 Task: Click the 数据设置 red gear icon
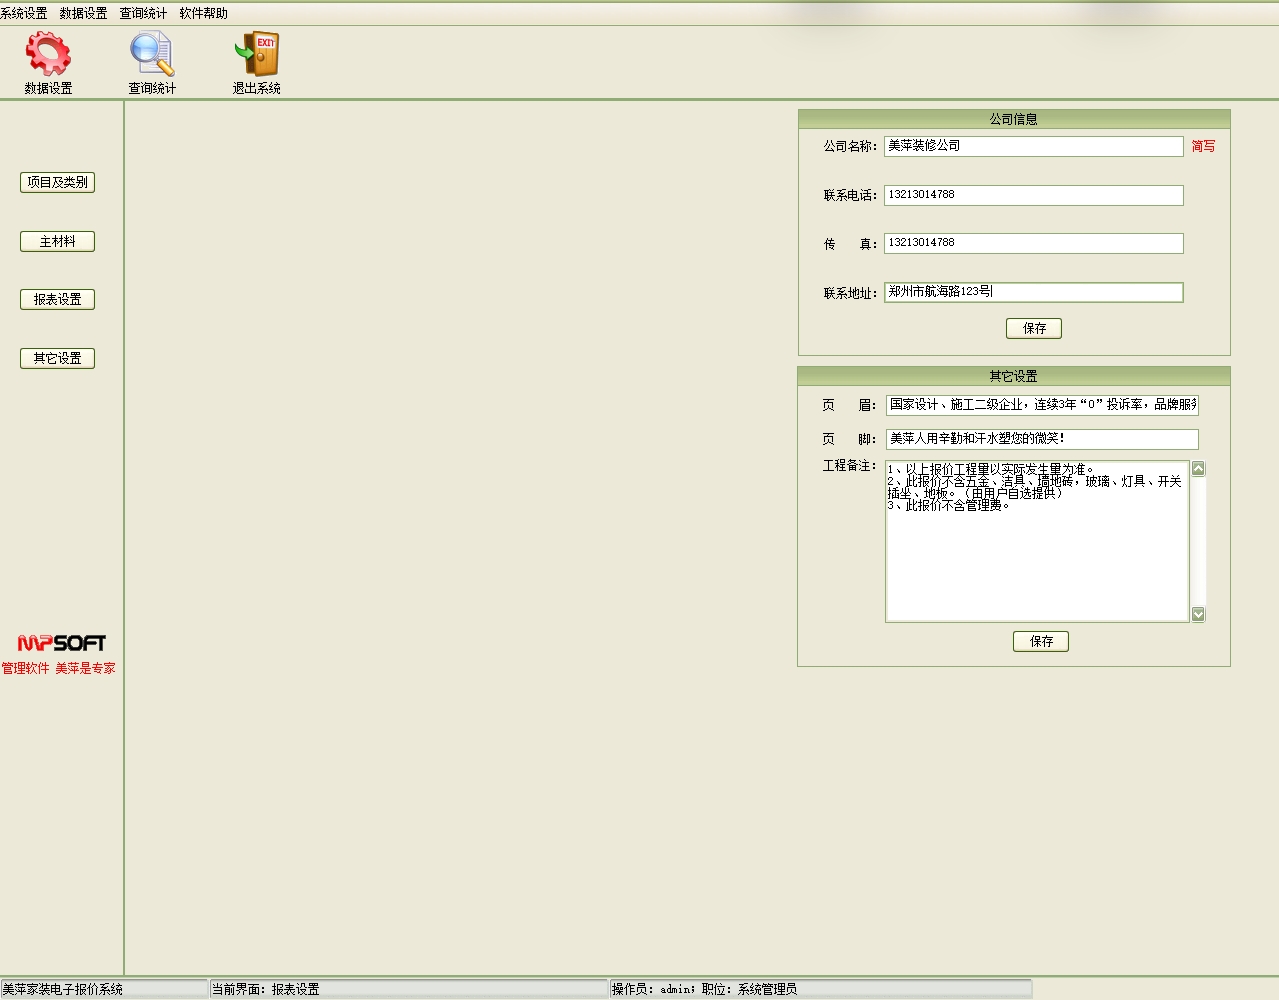coord(48,54)
